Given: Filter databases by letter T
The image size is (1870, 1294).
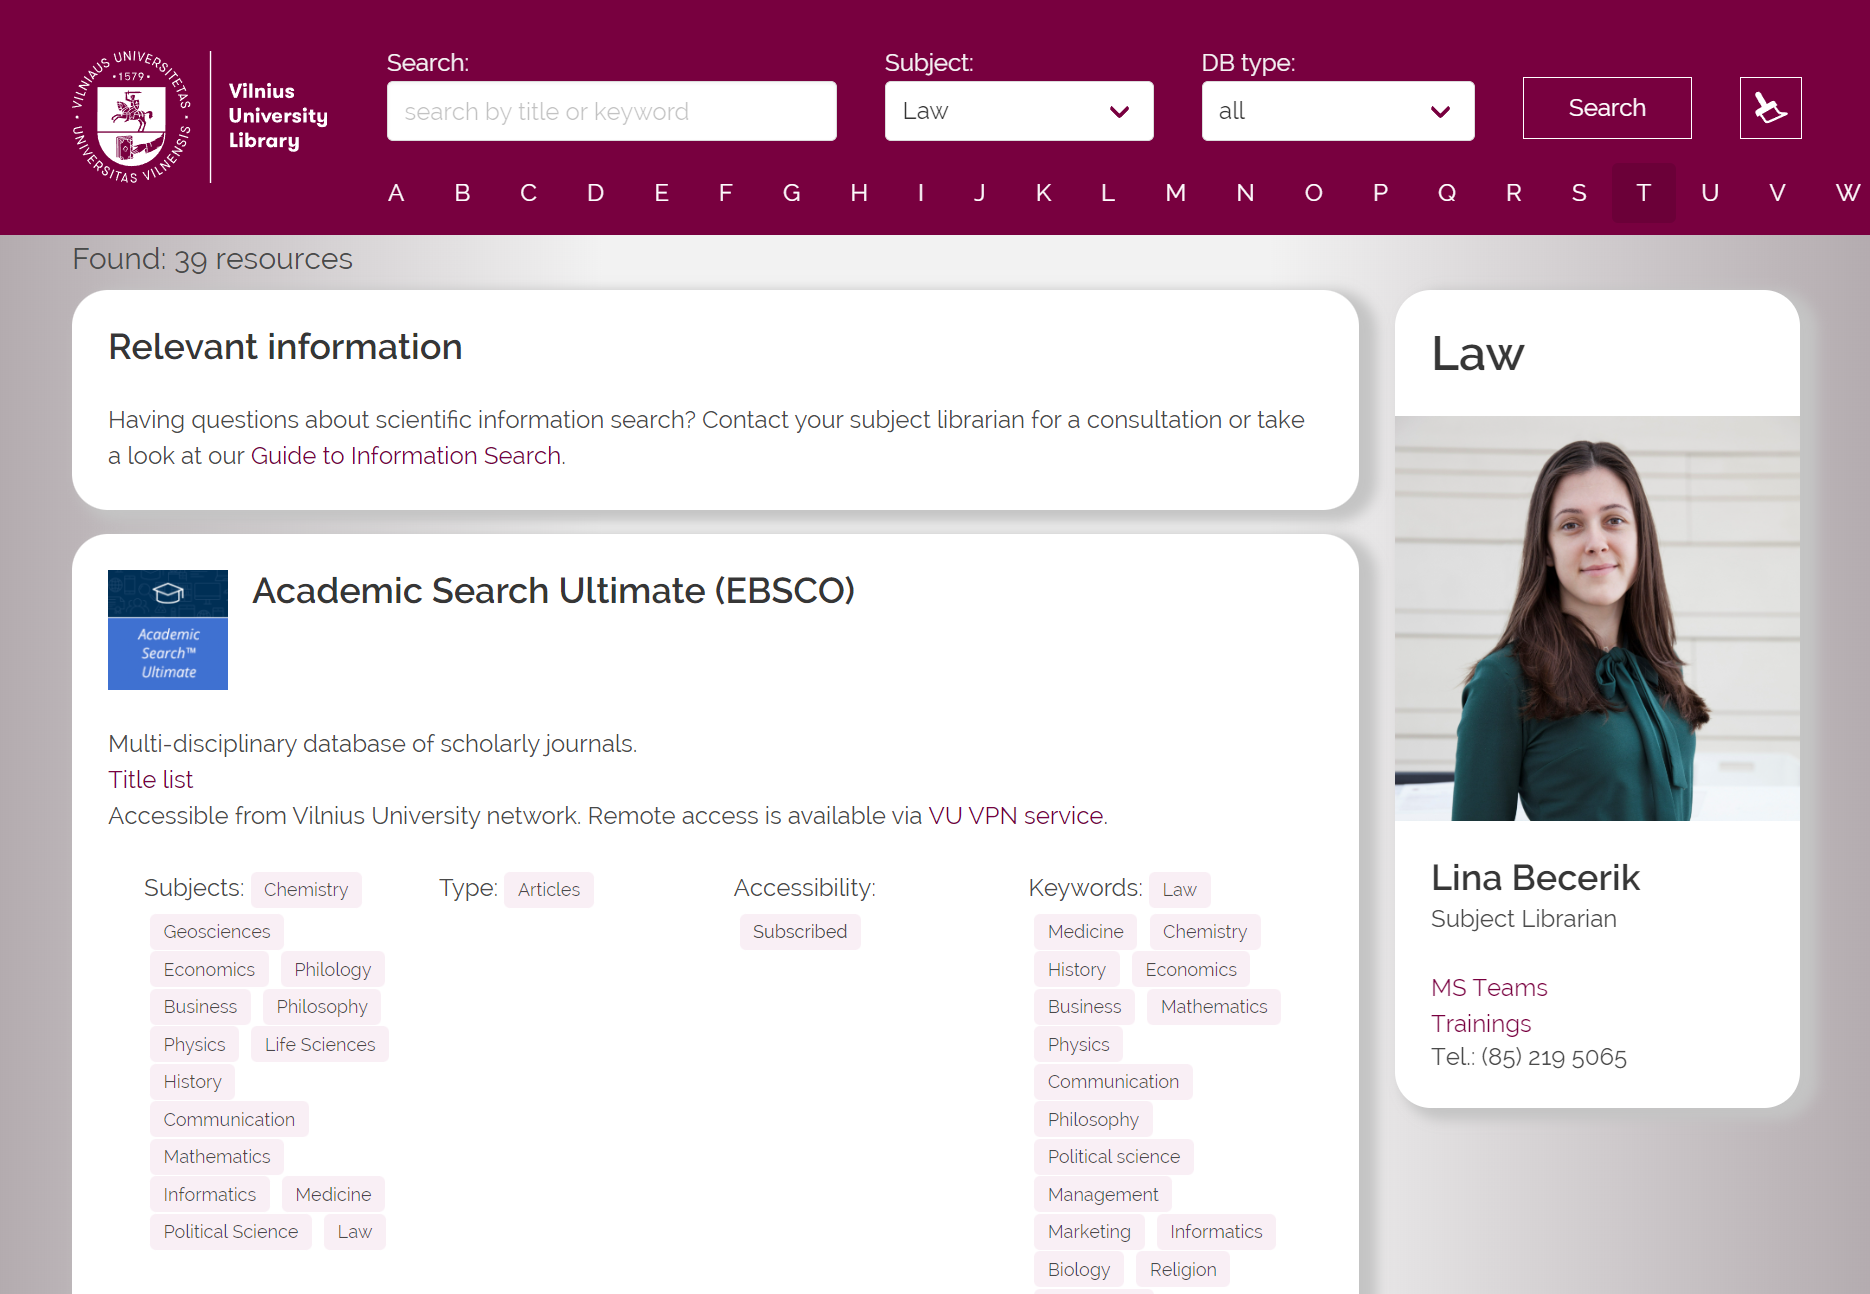Looking at the screenshot, I should (x=1642, y=193).
